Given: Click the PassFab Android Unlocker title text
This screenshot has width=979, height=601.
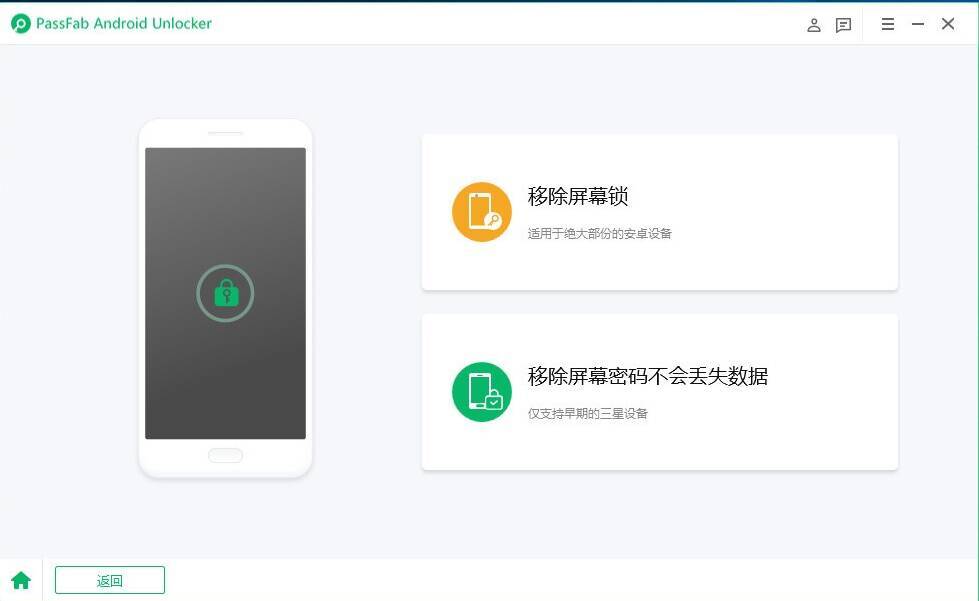Looking at the screenshot, I should 124,24.
